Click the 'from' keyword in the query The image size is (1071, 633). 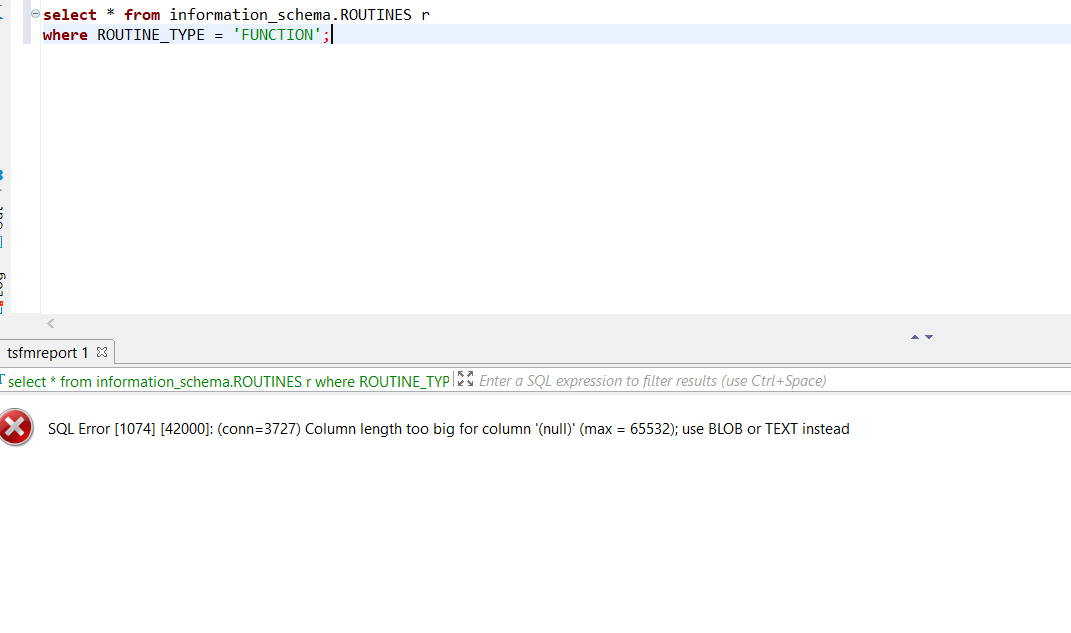(142, 15)
